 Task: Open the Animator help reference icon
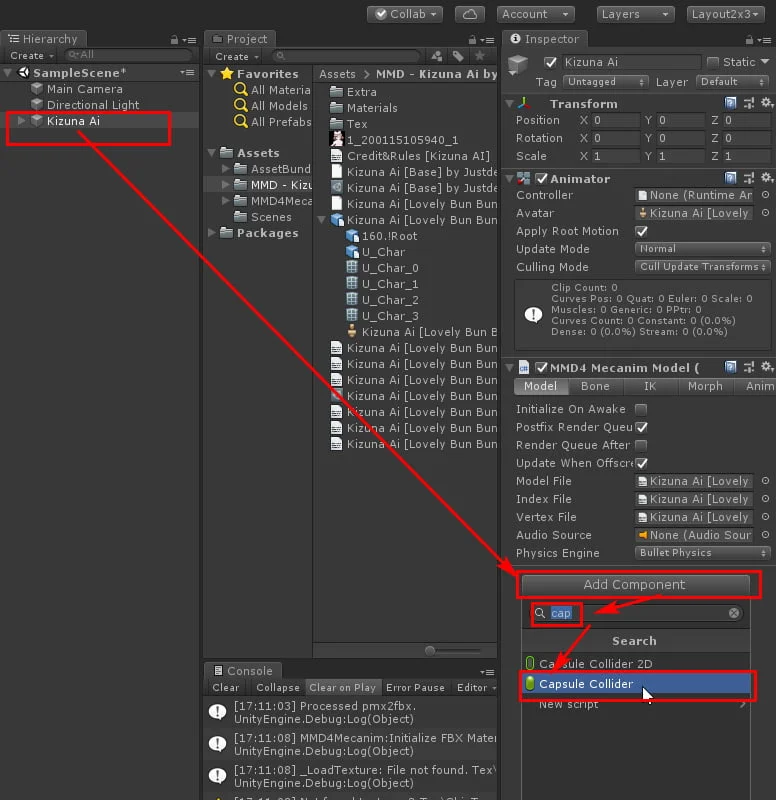[731, 178]
